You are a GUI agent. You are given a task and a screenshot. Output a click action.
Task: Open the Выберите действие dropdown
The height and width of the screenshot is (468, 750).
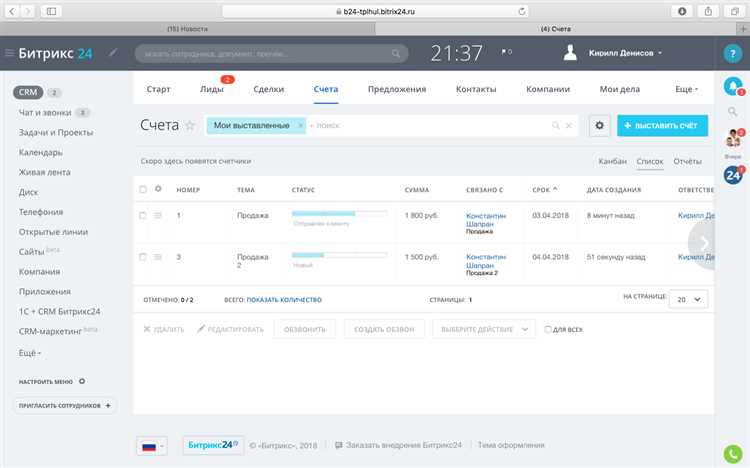484,329
